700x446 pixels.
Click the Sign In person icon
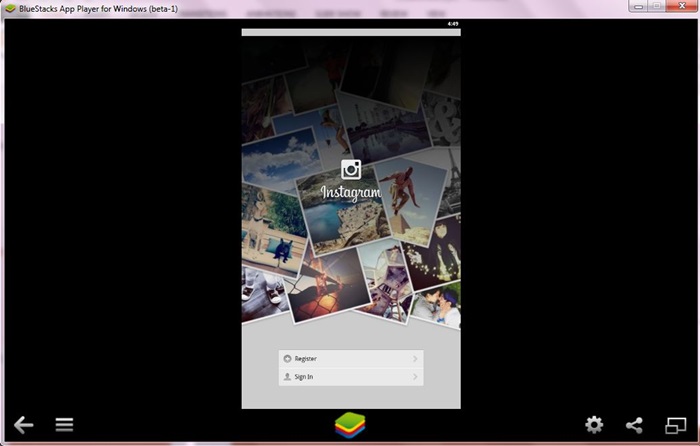[x=288, y=377]
